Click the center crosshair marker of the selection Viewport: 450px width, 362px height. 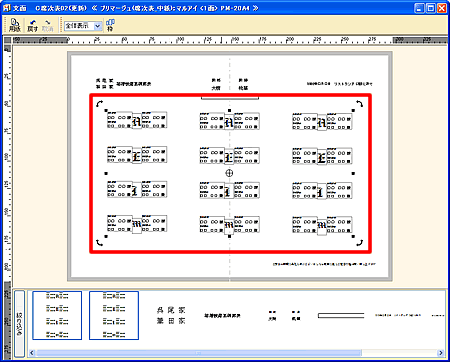(229, 173)
